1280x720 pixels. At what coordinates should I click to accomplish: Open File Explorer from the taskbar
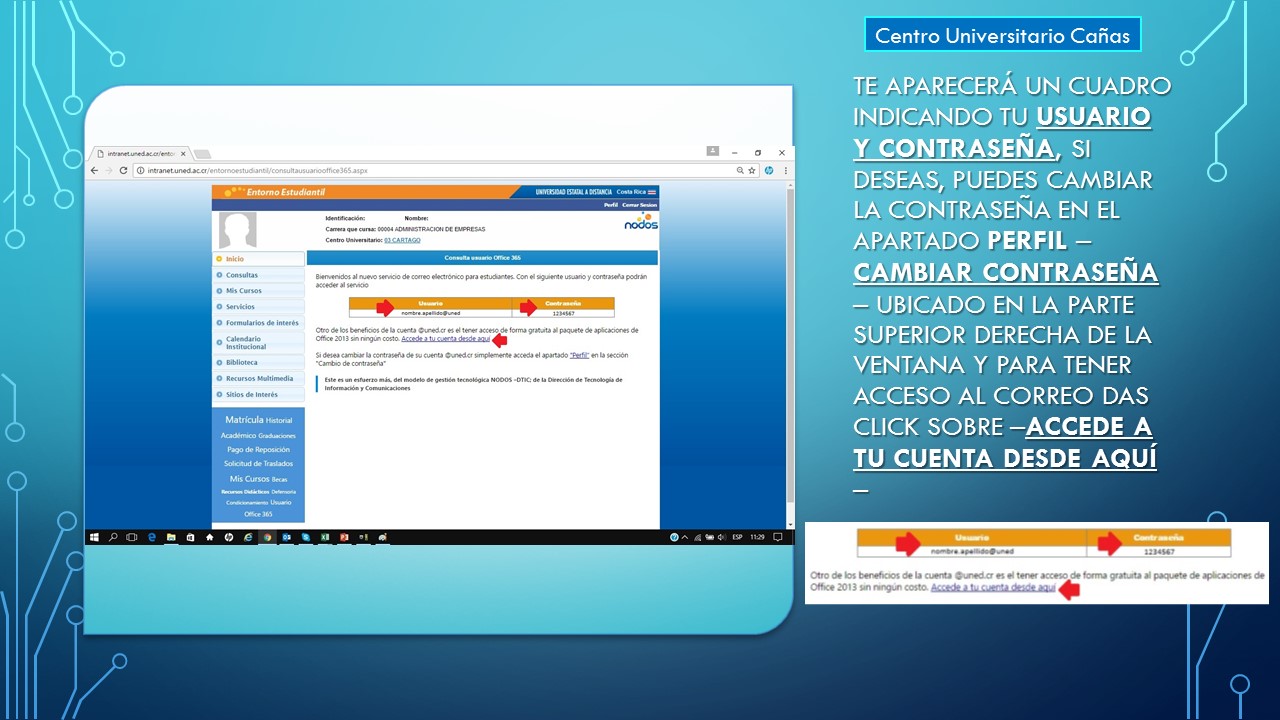coord(171,537)
